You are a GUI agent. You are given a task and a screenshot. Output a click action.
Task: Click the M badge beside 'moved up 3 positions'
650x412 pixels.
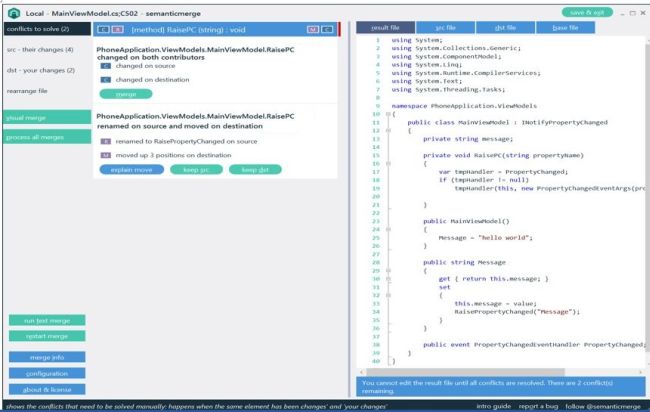[x=106, y=155]
